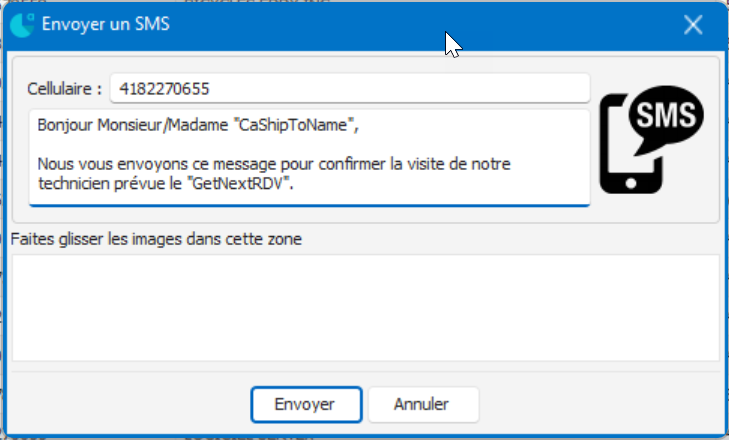Cancel with the Annuler button

422,404
